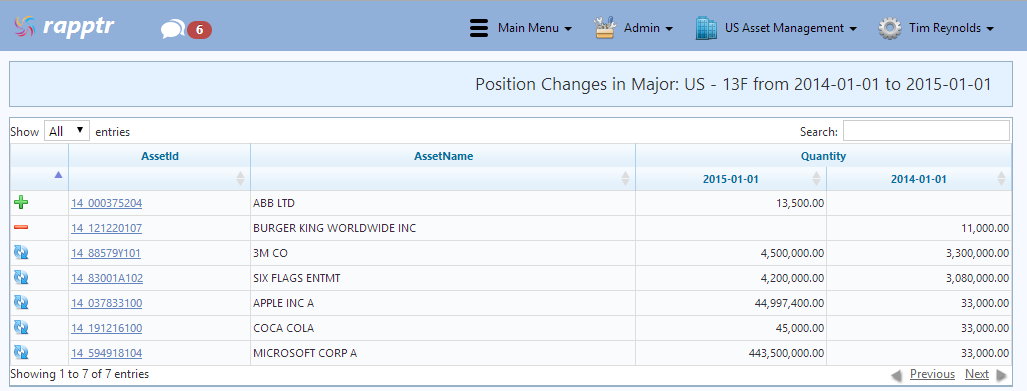Open asset link 14_83001A102

coord(107,278)
